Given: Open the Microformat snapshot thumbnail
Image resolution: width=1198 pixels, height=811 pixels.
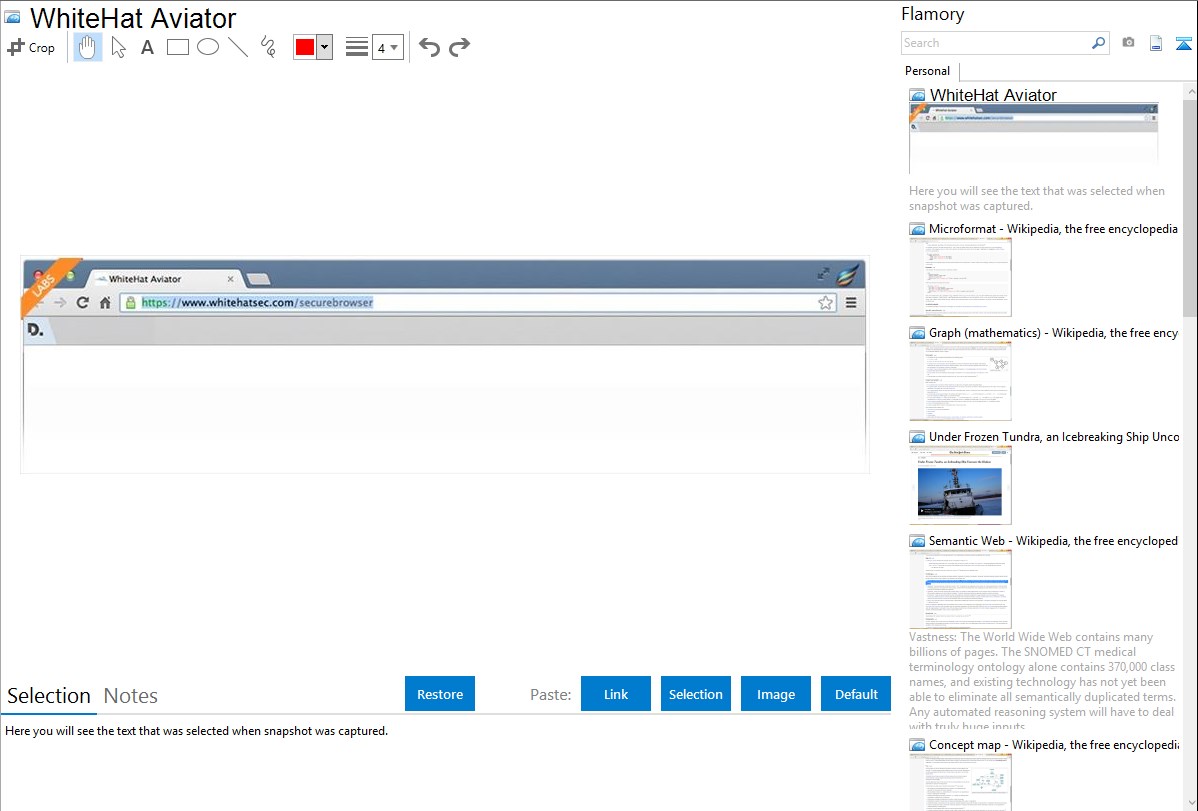Looking at the screenshot, I should click(x=960, y=277).
